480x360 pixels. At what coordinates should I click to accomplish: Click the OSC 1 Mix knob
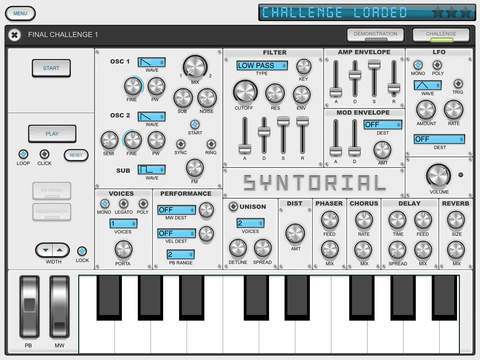click(195, 67)
